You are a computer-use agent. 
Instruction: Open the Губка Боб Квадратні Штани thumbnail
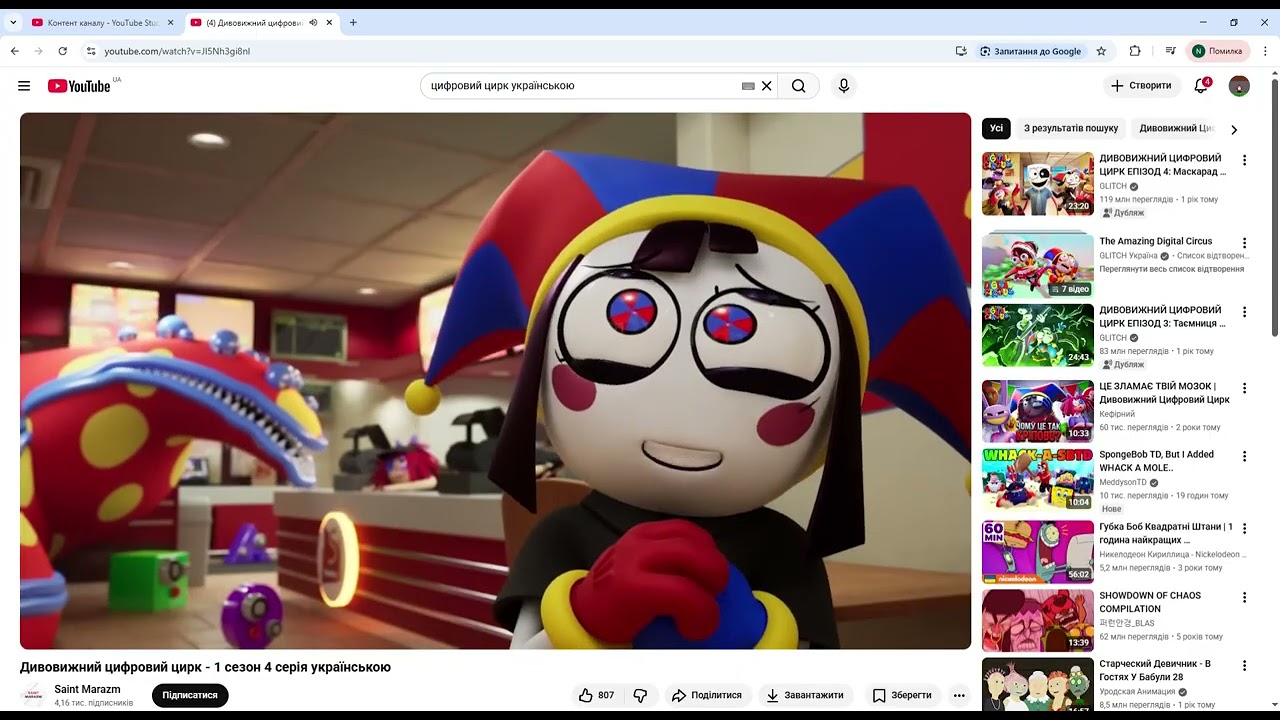coord(1038,552)
